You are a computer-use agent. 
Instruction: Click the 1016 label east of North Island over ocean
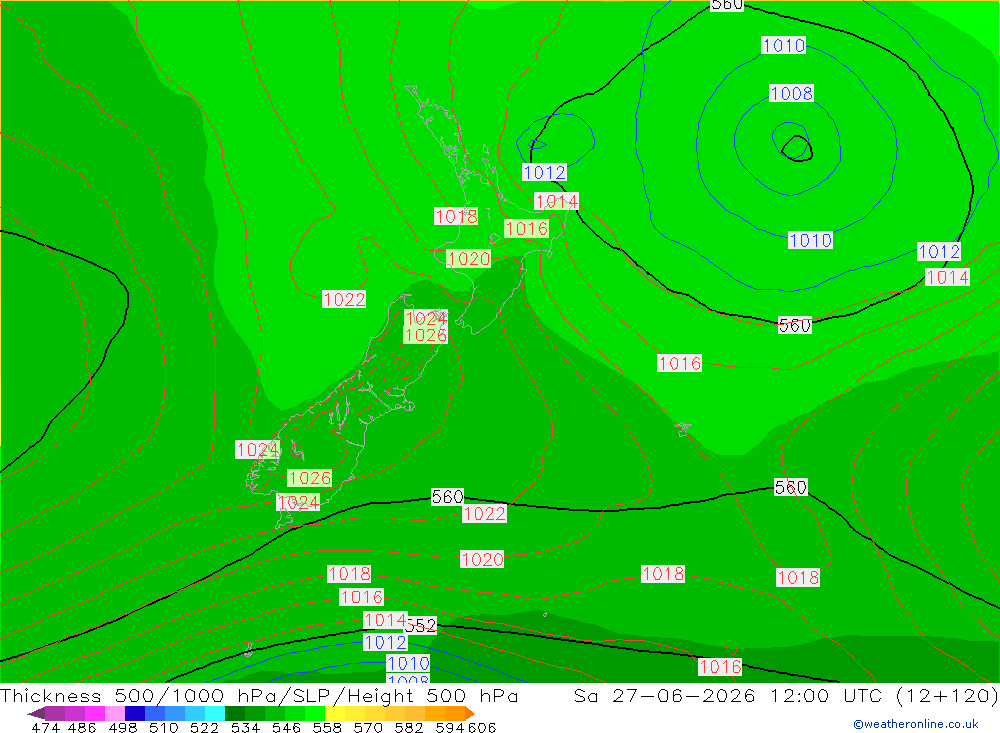[679, 364]
